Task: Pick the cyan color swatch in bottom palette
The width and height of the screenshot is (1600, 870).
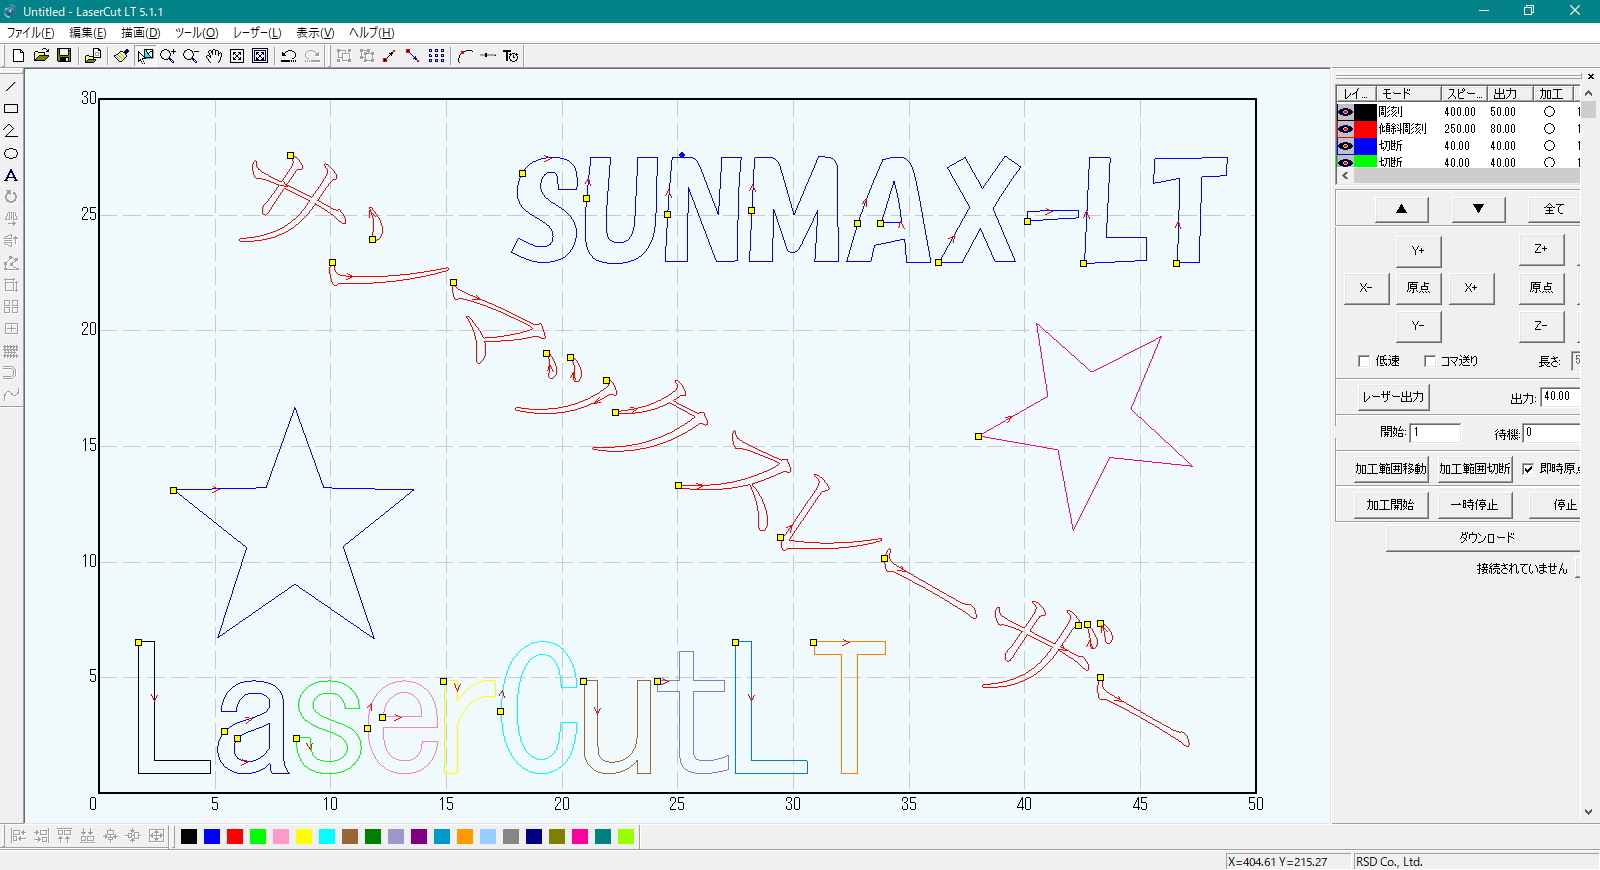Action: (327, 836)
